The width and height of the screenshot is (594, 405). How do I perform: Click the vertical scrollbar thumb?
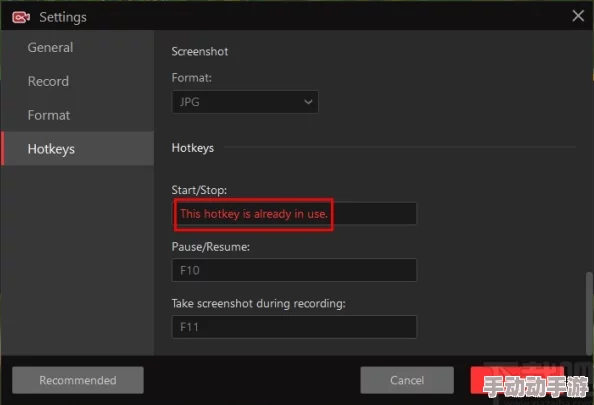[x=589, y=313]
